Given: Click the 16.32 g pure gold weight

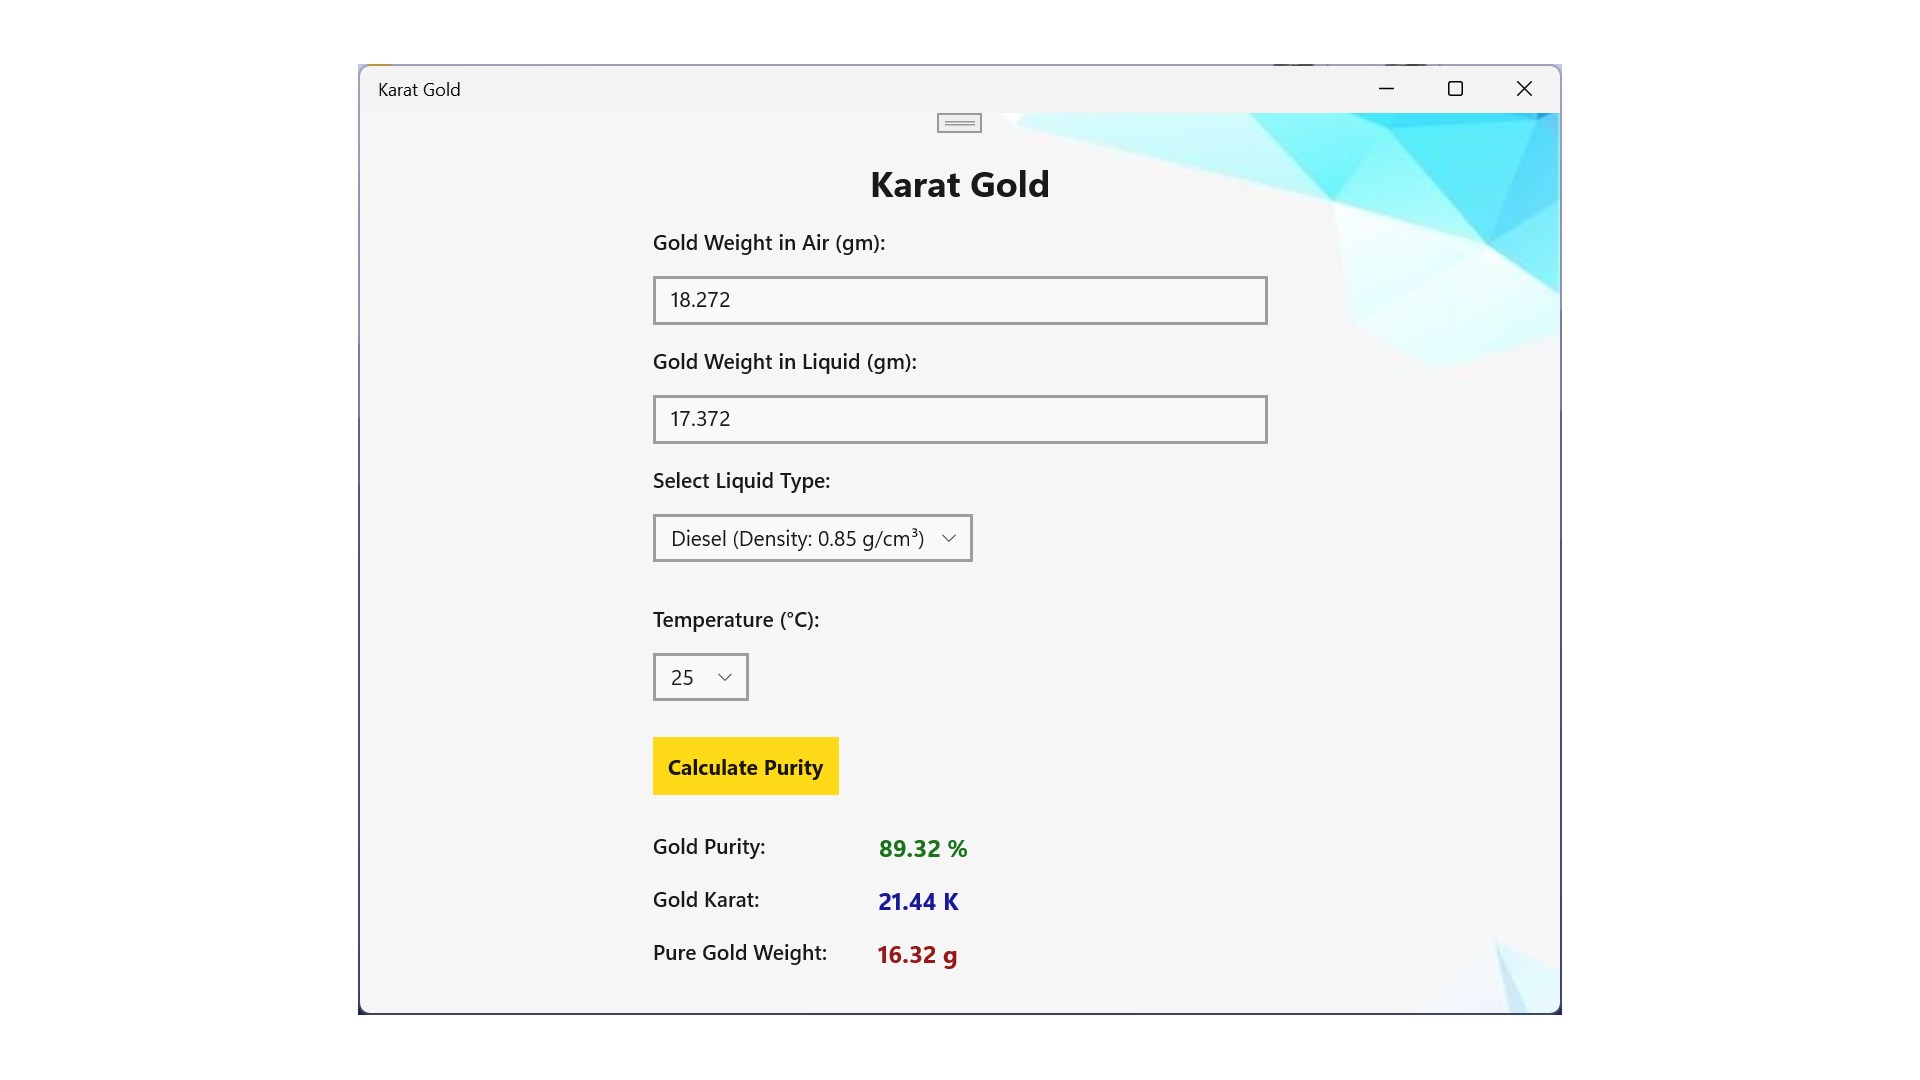Looking at the screenshot, I should click(x=916, y=955).
